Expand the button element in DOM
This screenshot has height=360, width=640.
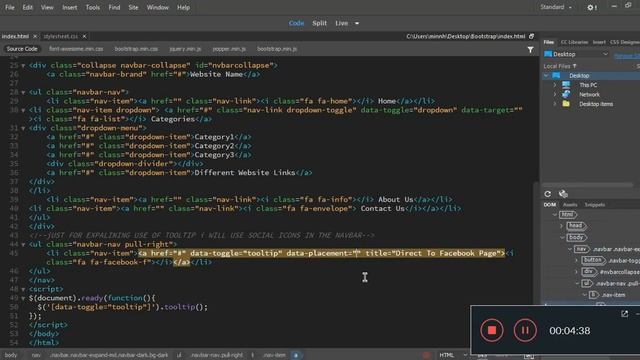click(576, 260)
